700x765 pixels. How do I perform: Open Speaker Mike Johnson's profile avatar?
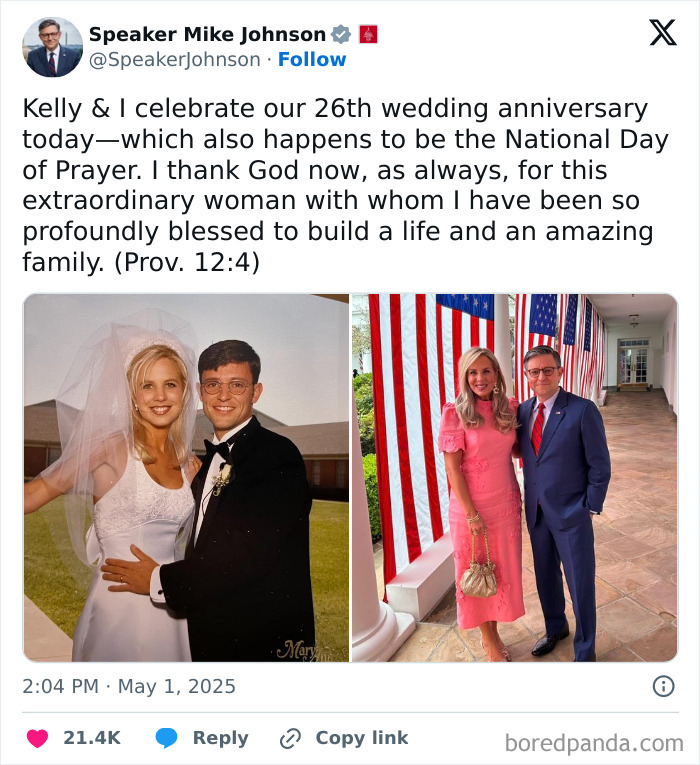click(53, 47)
